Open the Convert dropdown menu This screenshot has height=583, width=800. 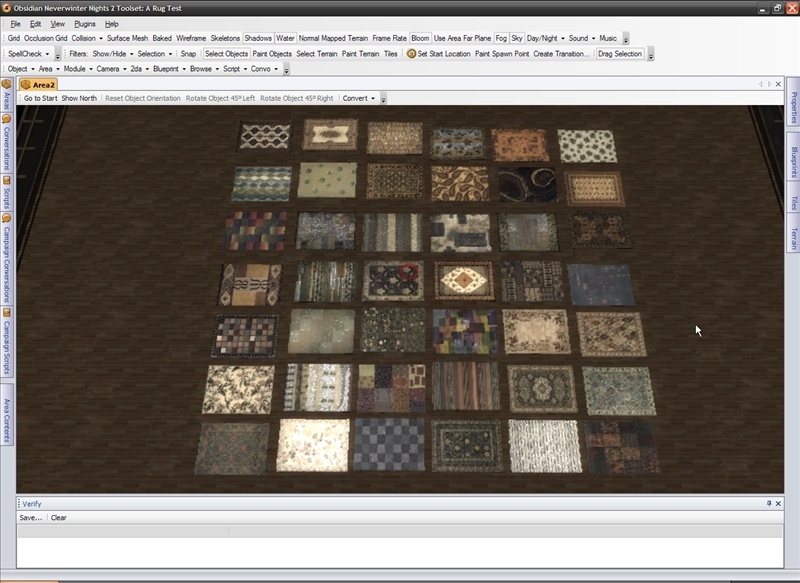[x=358, y=99]
